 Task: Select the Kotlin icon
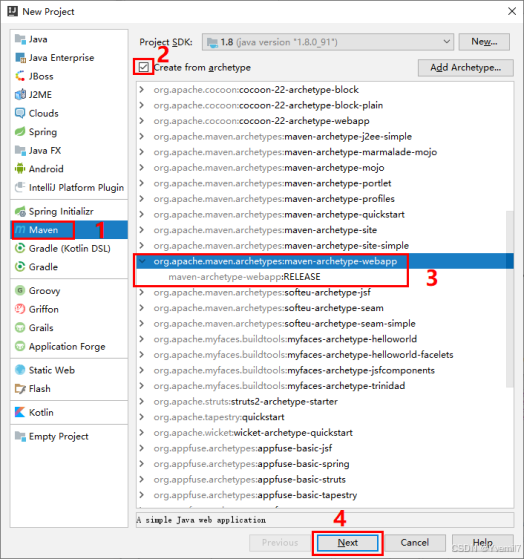[20, 412]
